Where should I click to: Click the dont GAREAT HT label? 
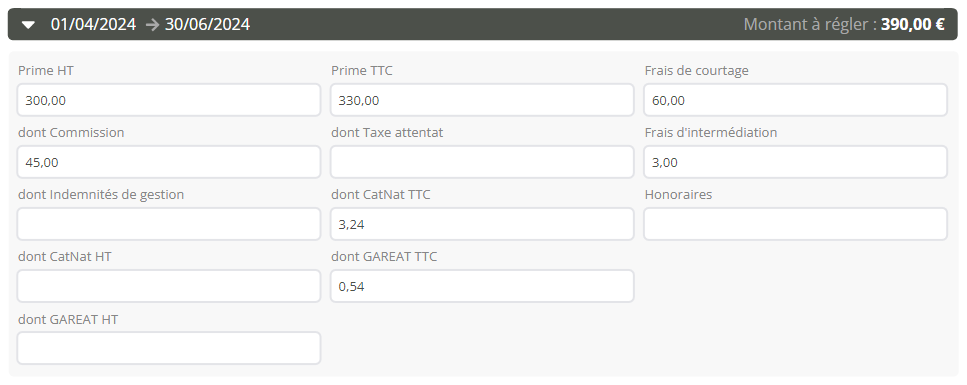point(68,320)
